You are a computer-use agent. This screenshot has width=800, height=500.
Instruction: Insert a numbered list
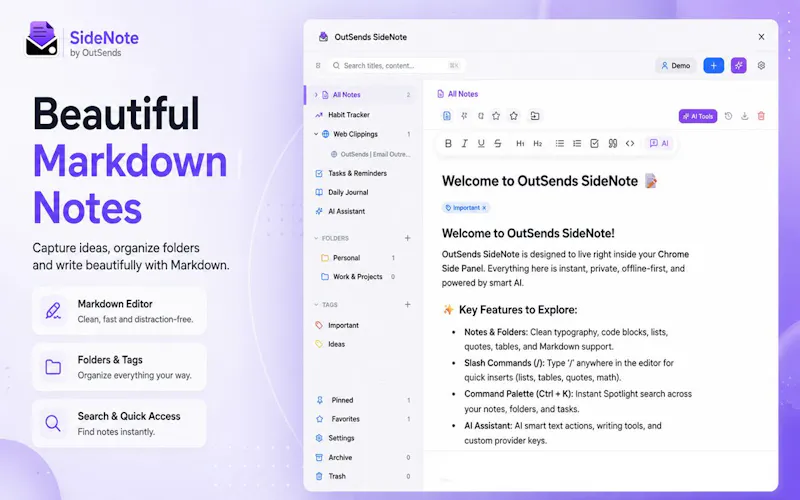tap(577, 143)
